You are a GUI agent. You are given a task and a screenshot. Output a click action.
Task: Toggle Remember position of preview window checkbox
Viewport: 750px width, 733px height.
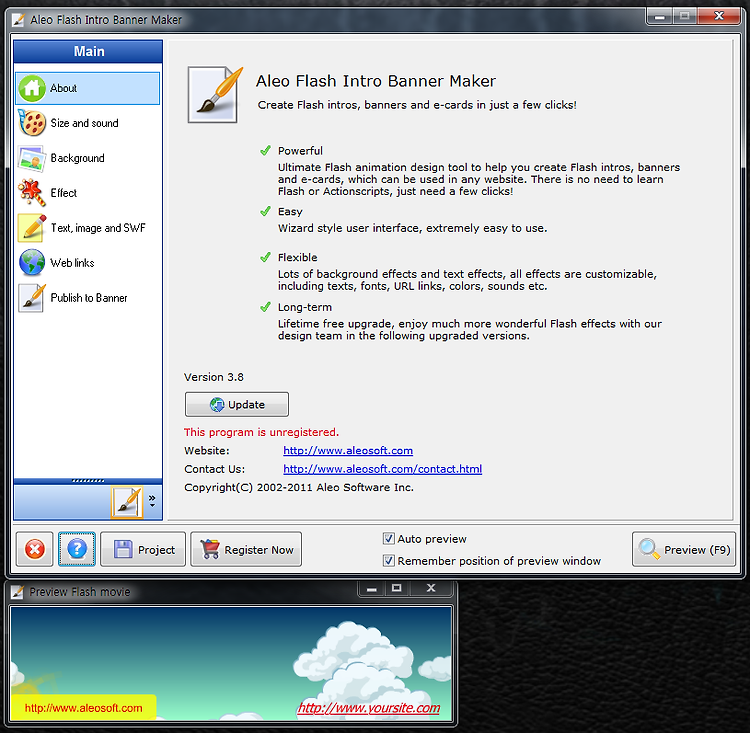pyautogui.click(x=388, y=560)
